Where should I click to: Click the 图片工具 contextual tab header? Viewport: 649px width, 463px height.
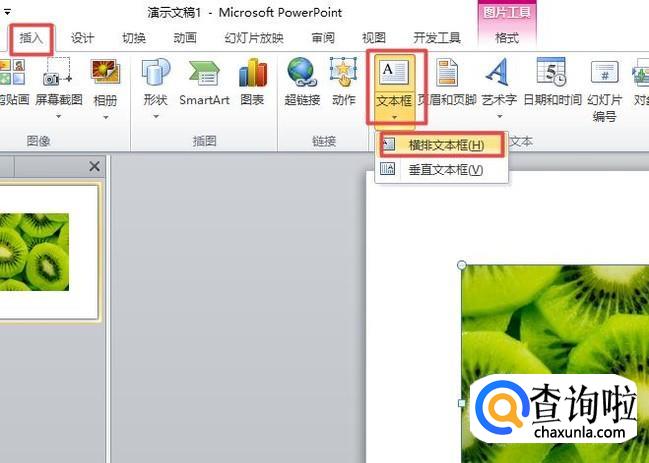coord(507,12)
